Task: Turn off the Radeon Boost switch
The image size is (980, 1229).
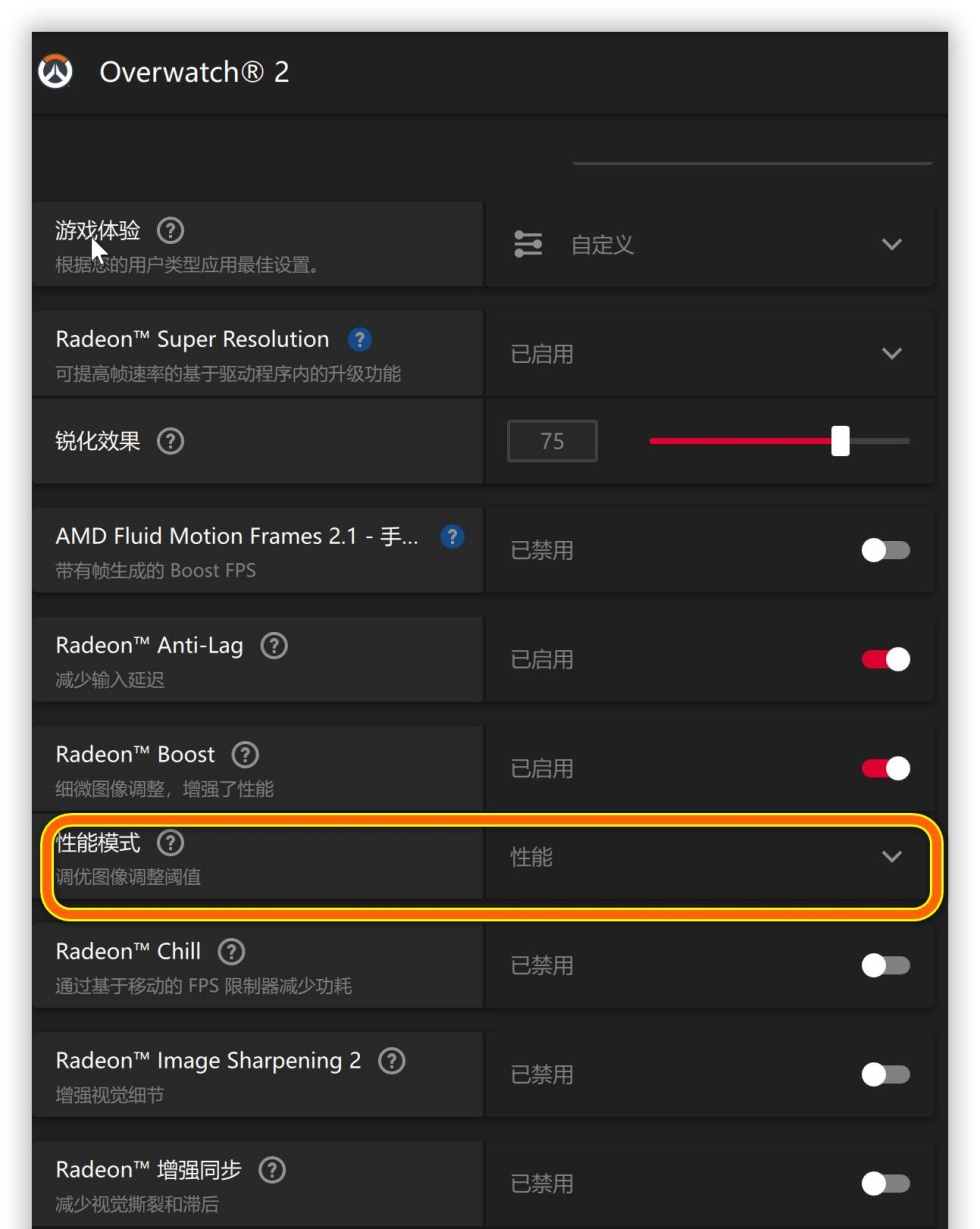Action: (x=885, y=768)
